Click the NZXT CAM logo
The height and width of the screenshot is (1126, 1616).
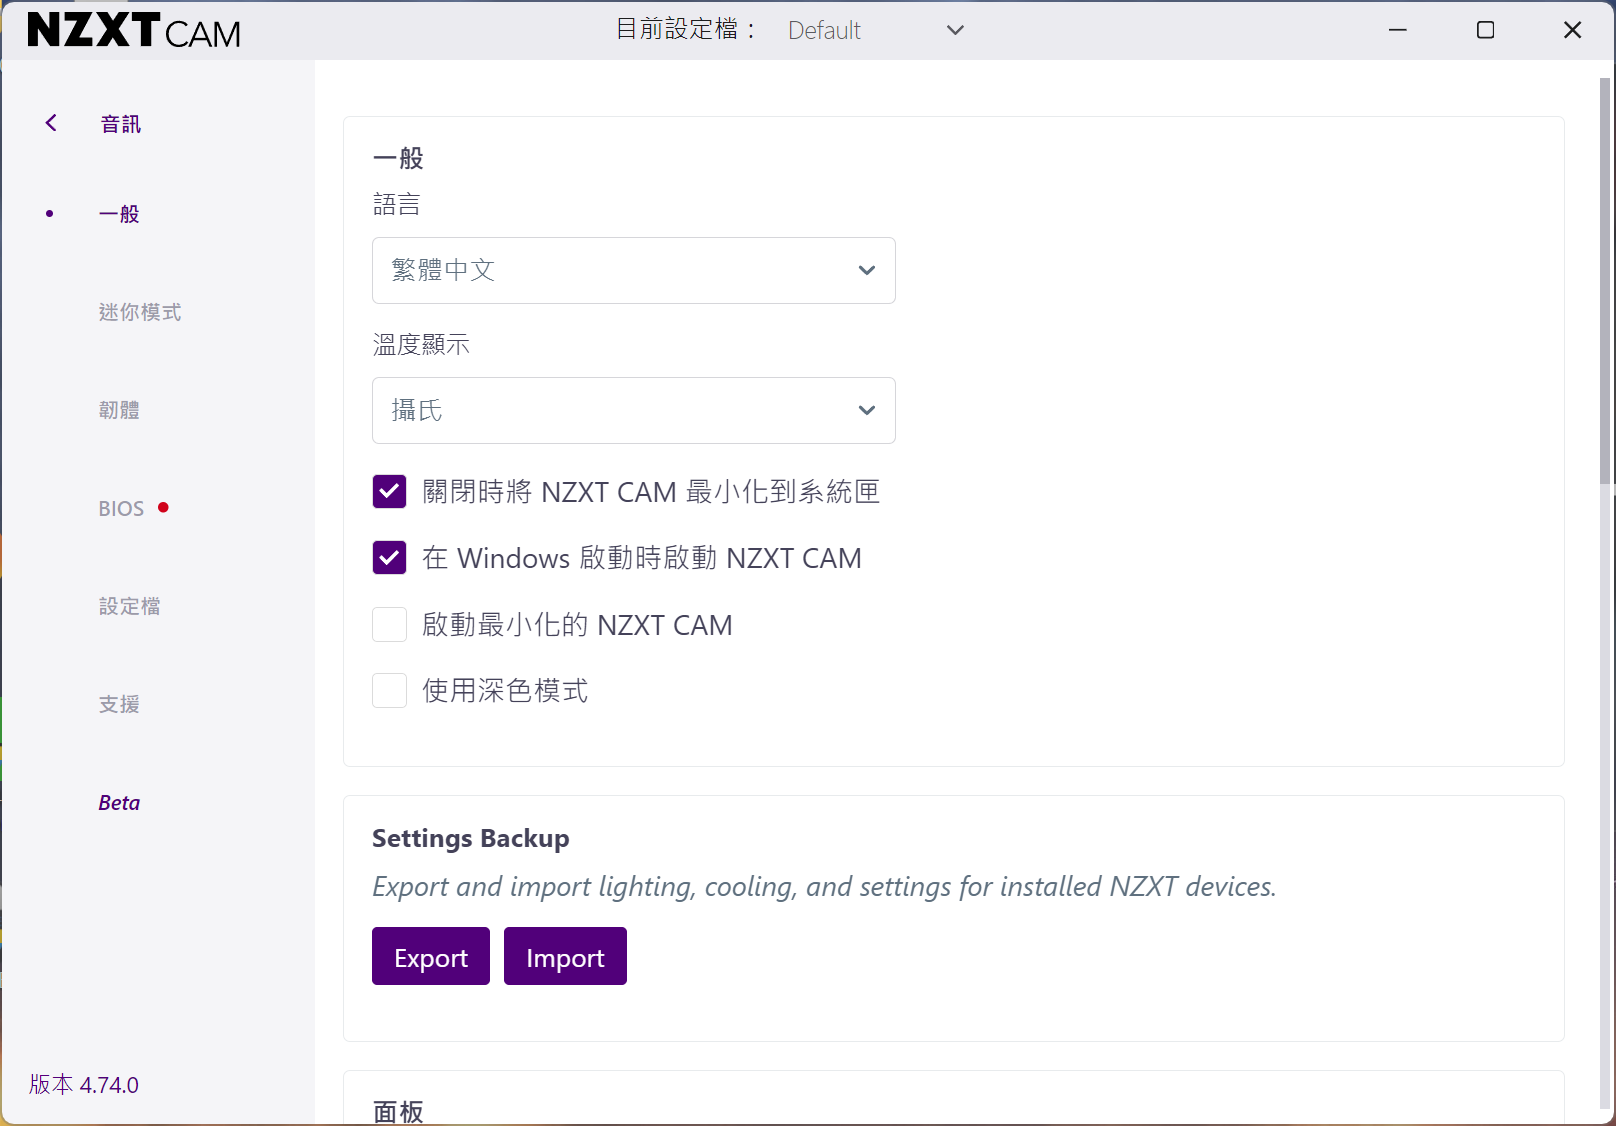[x=134, y=30]
